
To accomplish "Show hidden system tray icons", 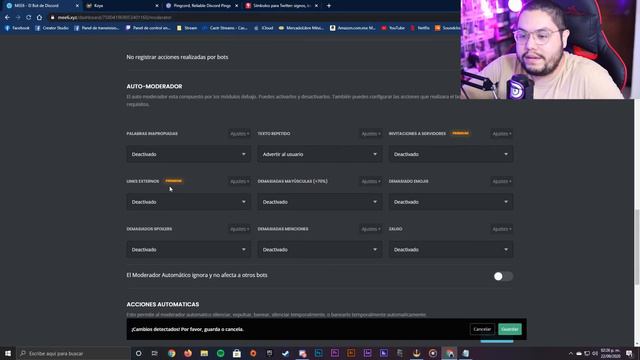I will click(571, 353).
